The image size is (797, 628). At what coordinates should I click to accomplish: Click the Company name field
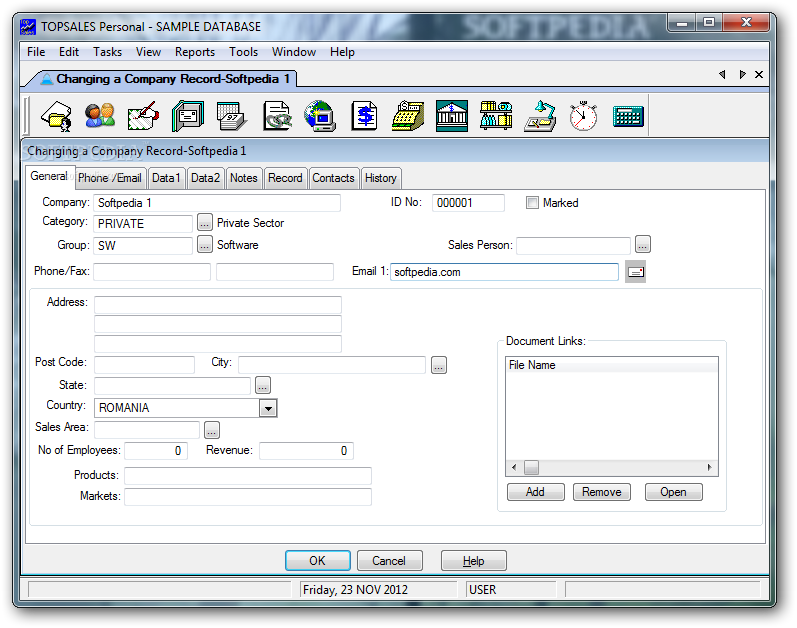(217, 203)
